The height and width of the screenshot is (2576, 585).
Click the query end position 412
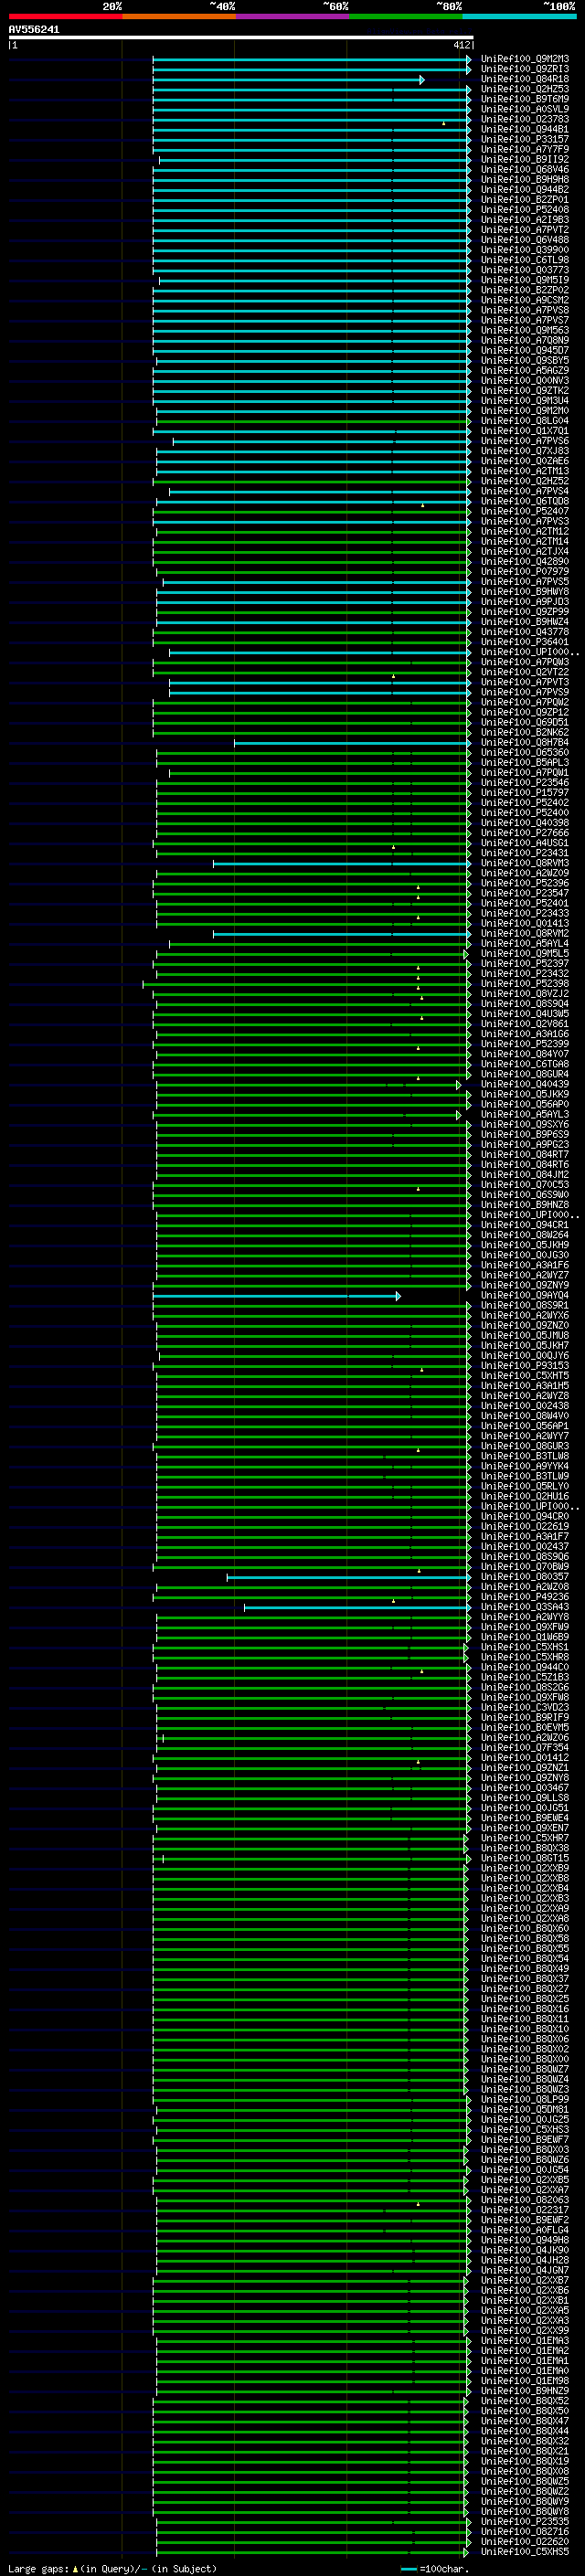click(x=461, y=45)
